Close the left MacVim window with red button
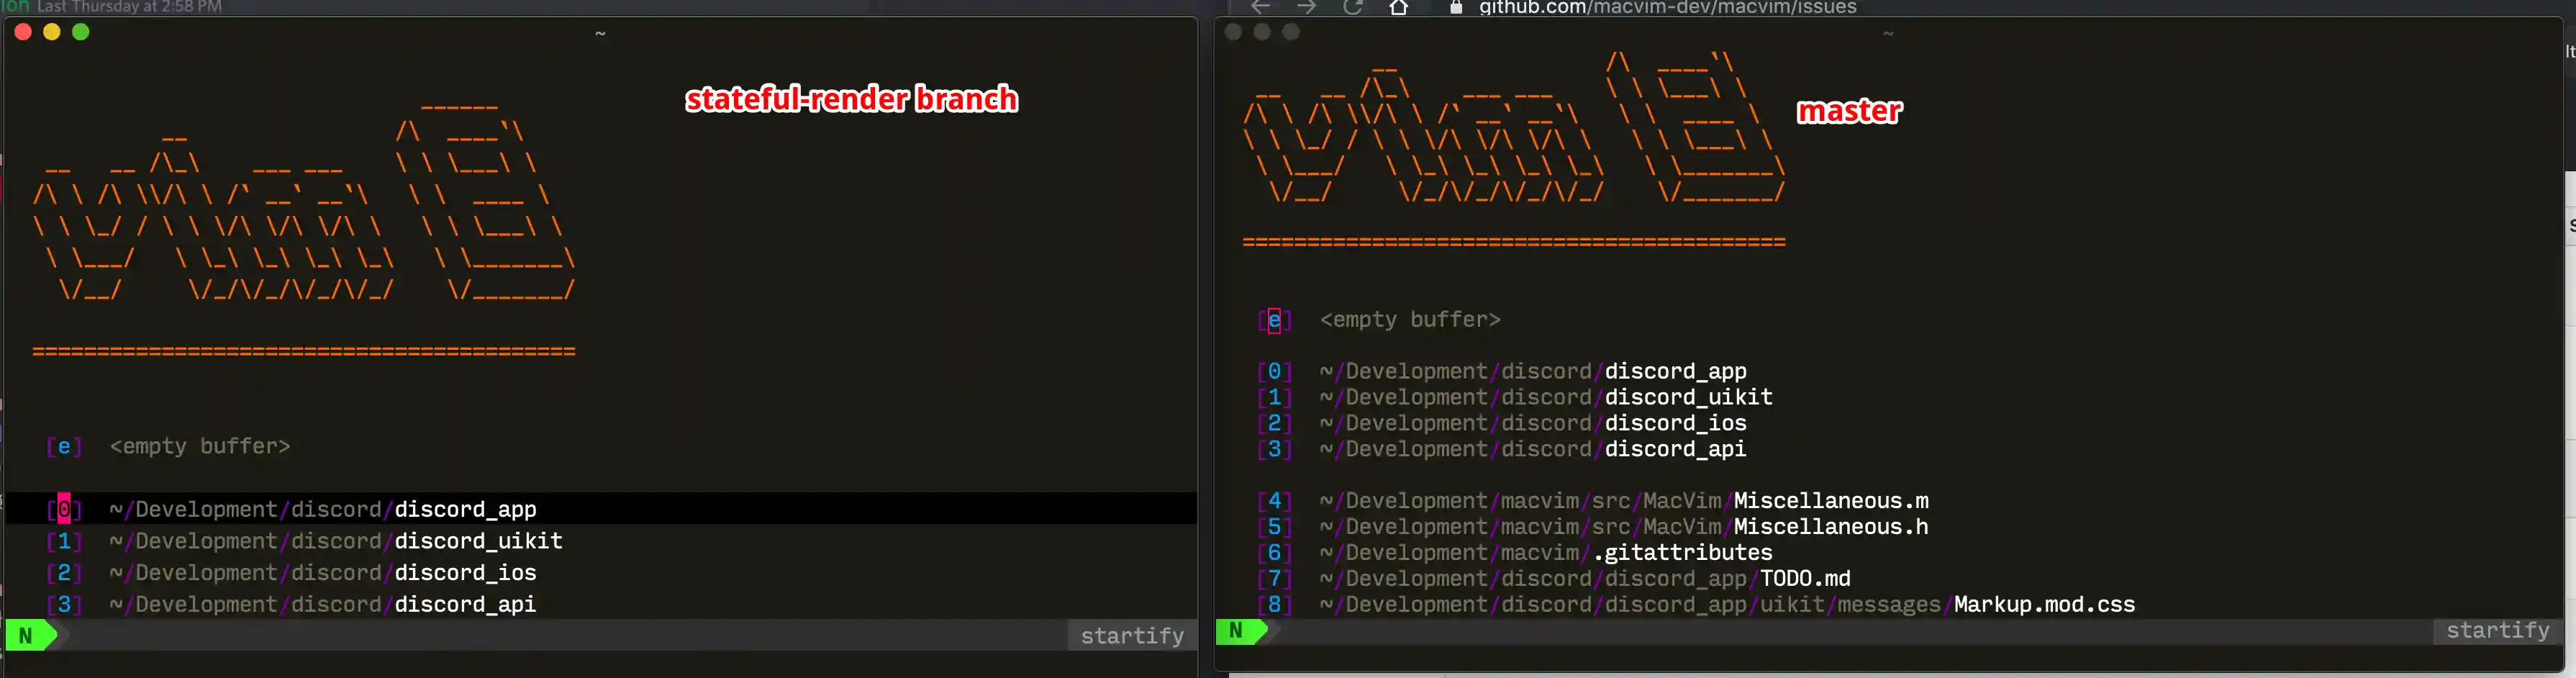This screenshot has width=2576, height=678. tap(23, 32)
